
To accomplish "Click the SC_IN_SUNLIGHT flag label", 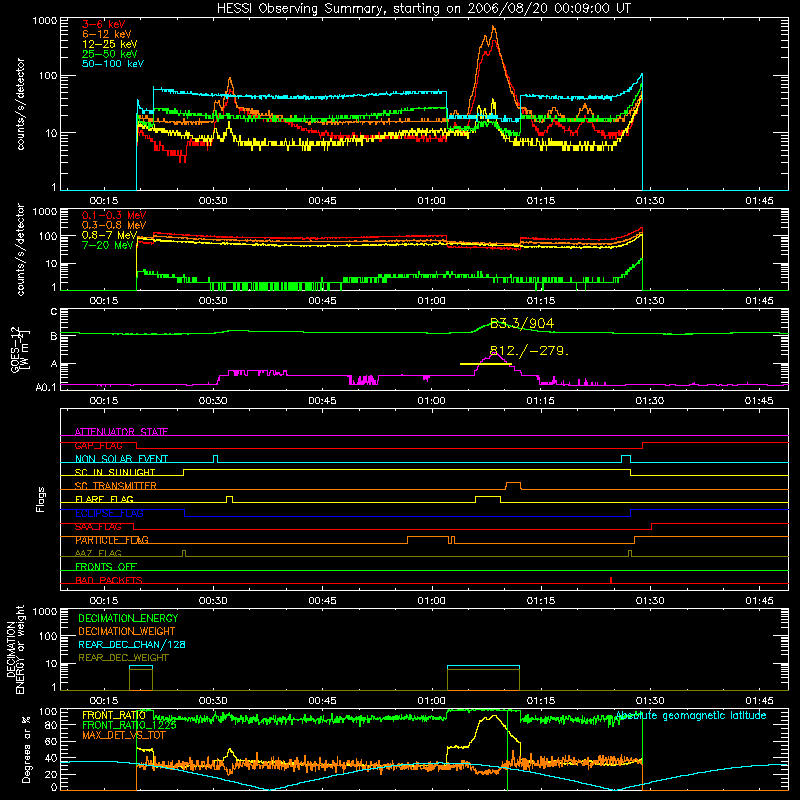I will tap(114, 472).
